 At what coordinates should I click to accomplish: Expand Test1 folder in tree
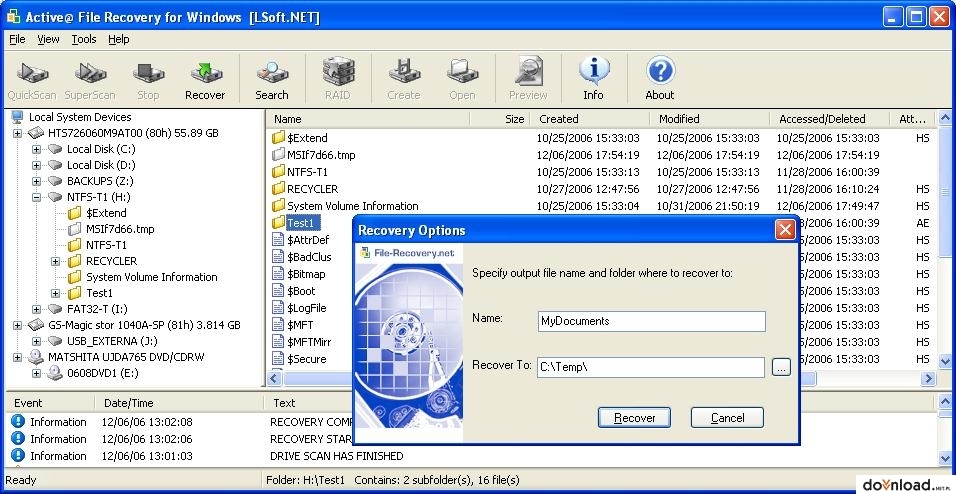(55, 293)
